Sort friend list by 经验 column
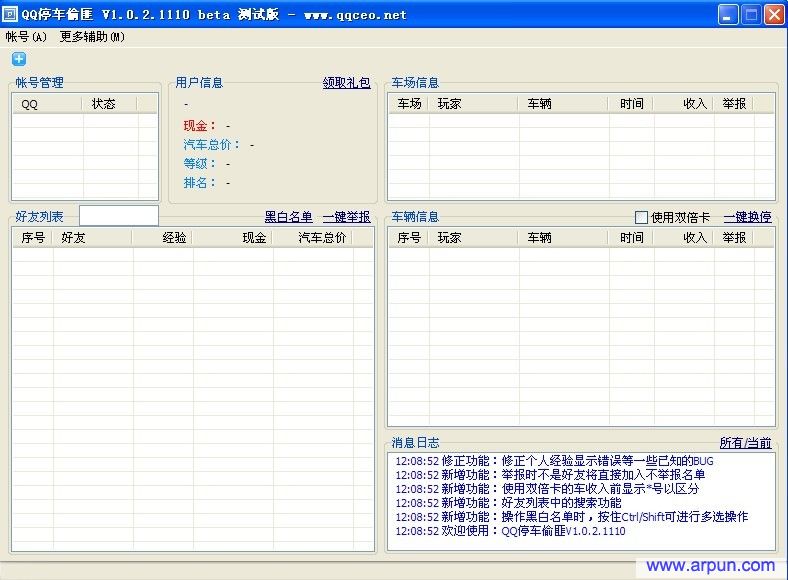 point(162,238)
